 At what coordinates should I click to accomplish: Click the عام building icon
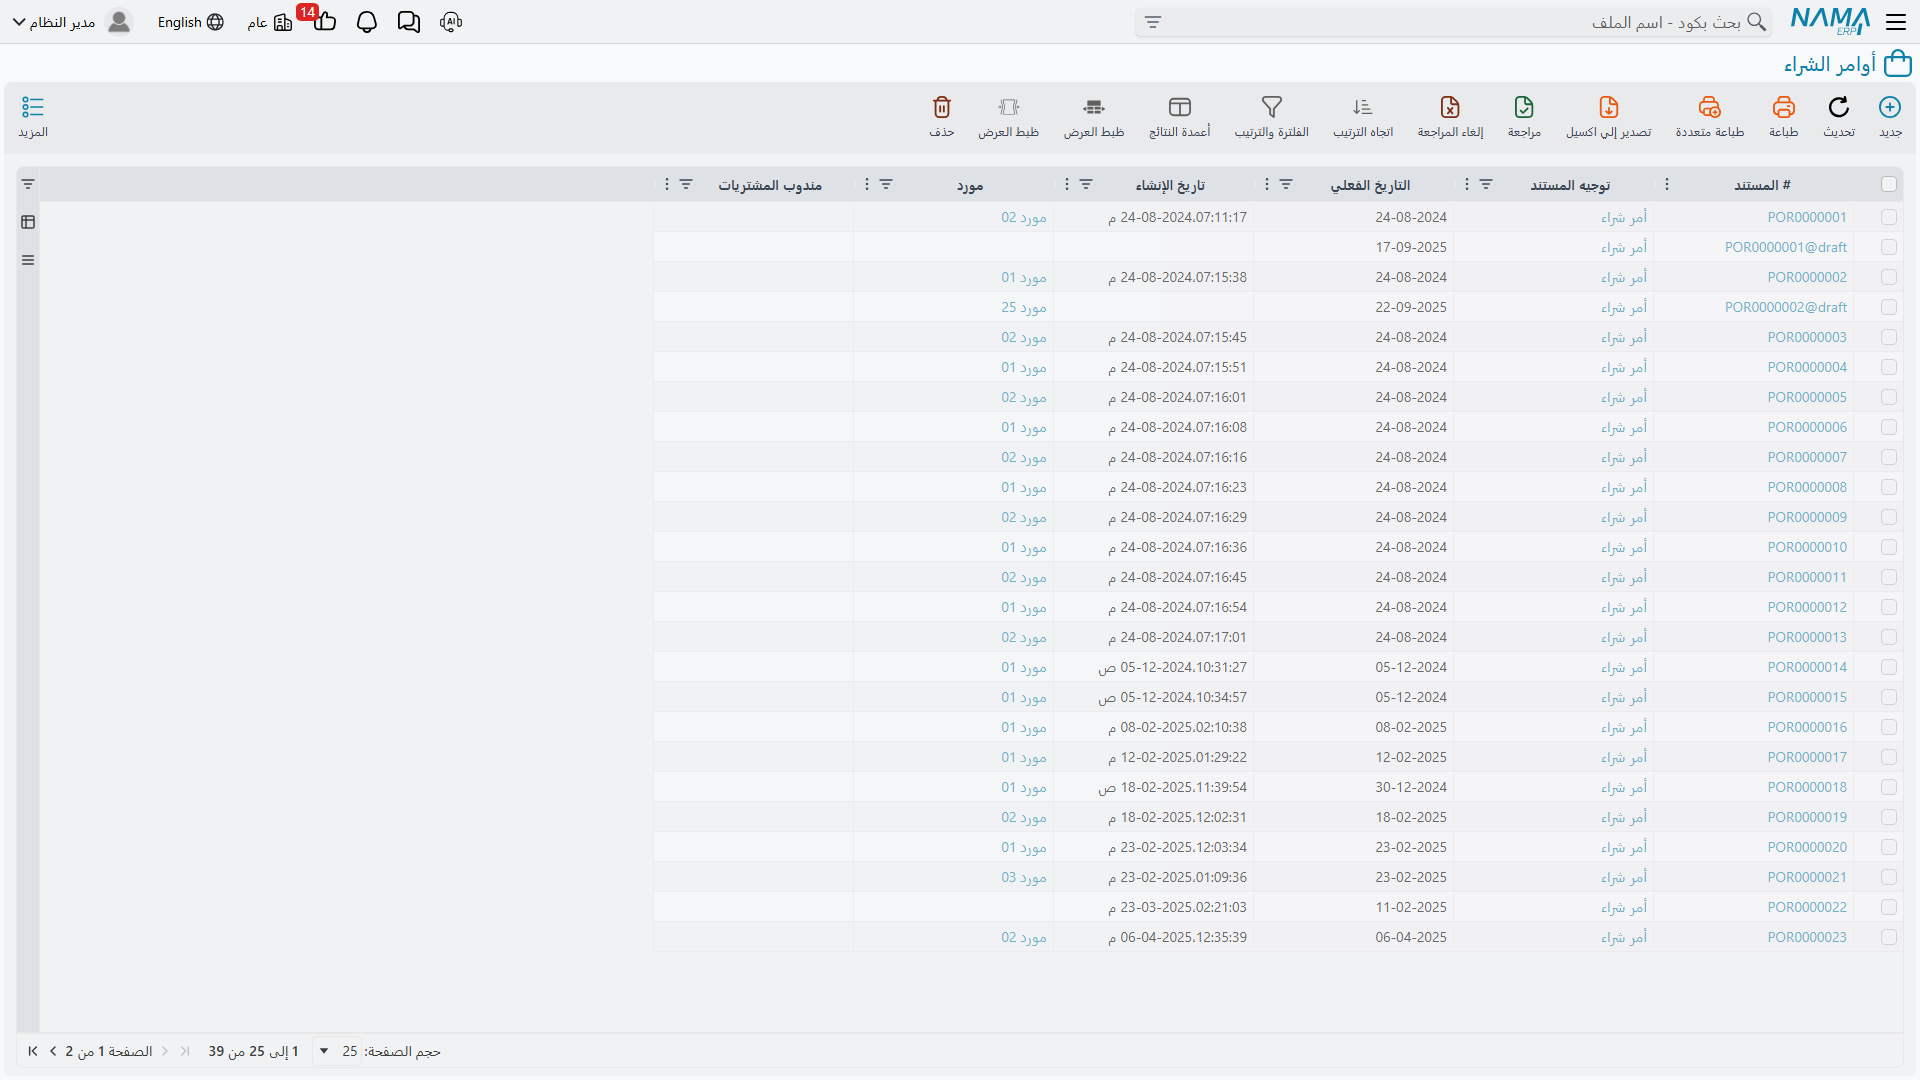coord(283,22)
